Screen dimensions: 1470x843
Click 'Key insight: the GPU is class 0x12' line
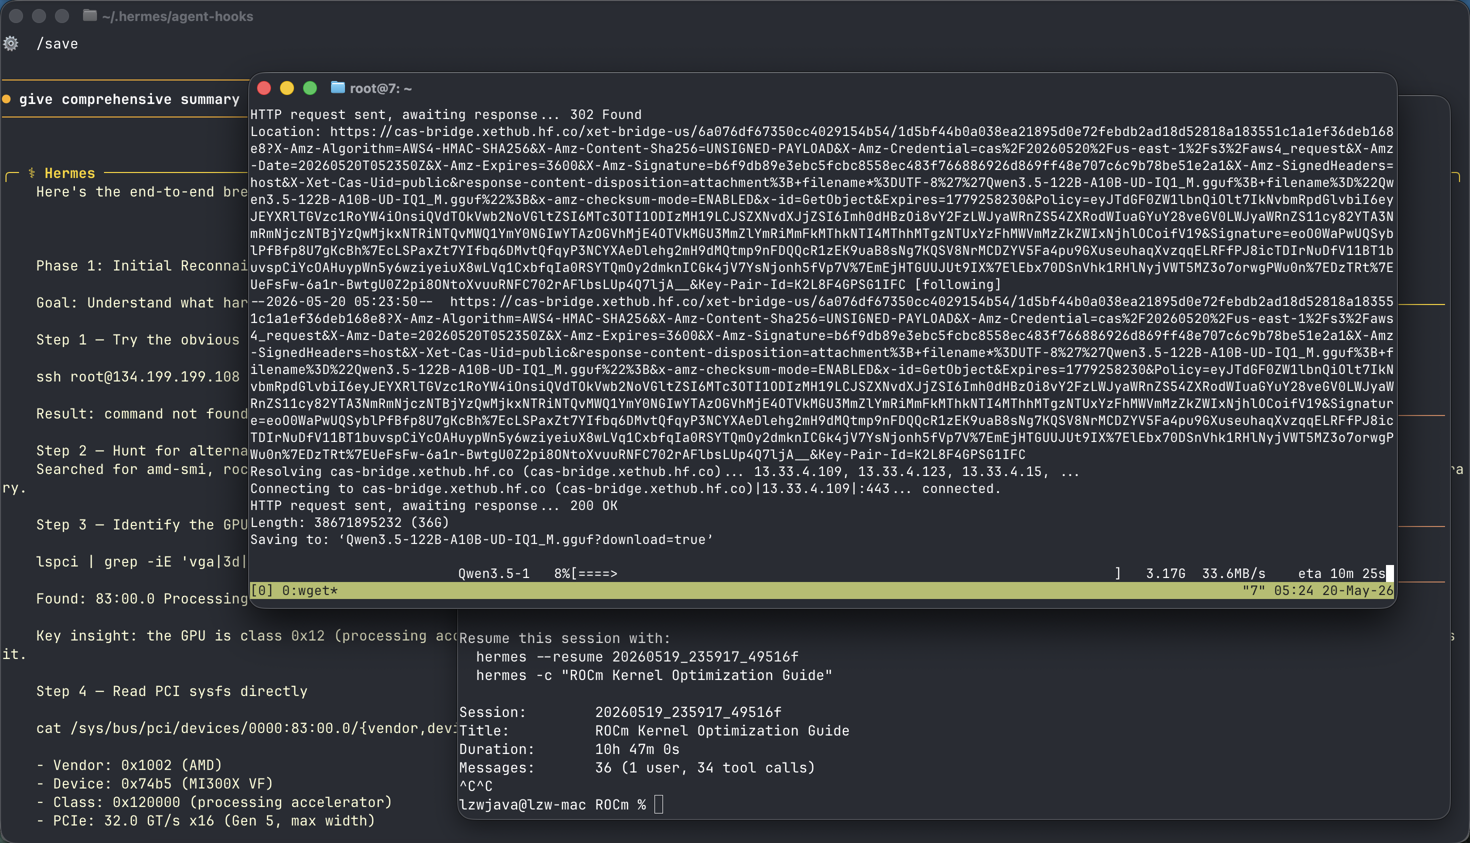click(246, 636)
